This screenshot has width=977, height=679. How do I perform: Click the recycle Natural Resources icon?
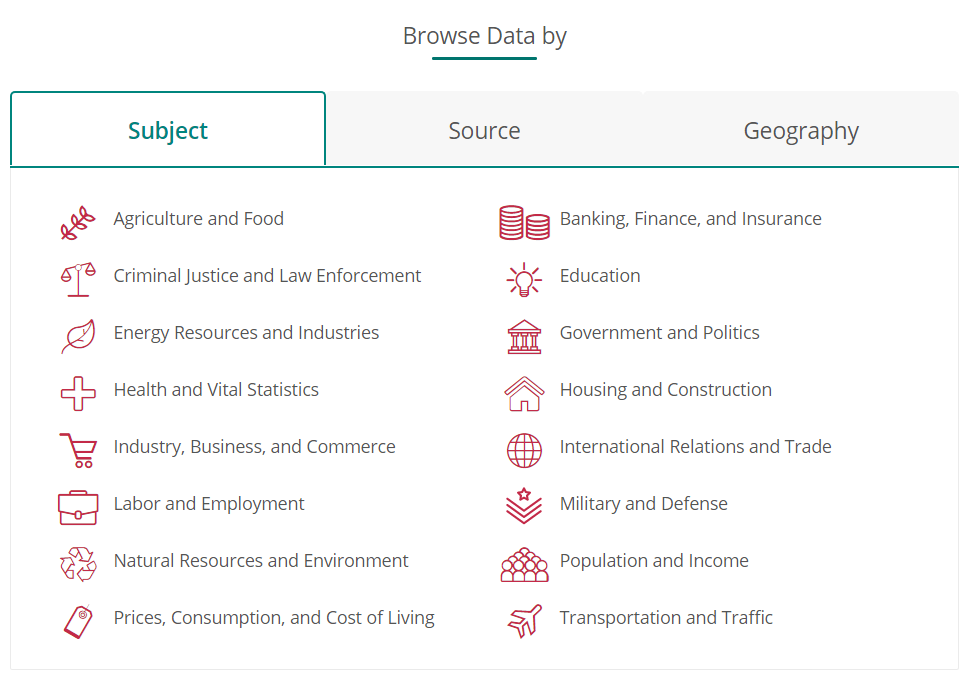[78, 564]
